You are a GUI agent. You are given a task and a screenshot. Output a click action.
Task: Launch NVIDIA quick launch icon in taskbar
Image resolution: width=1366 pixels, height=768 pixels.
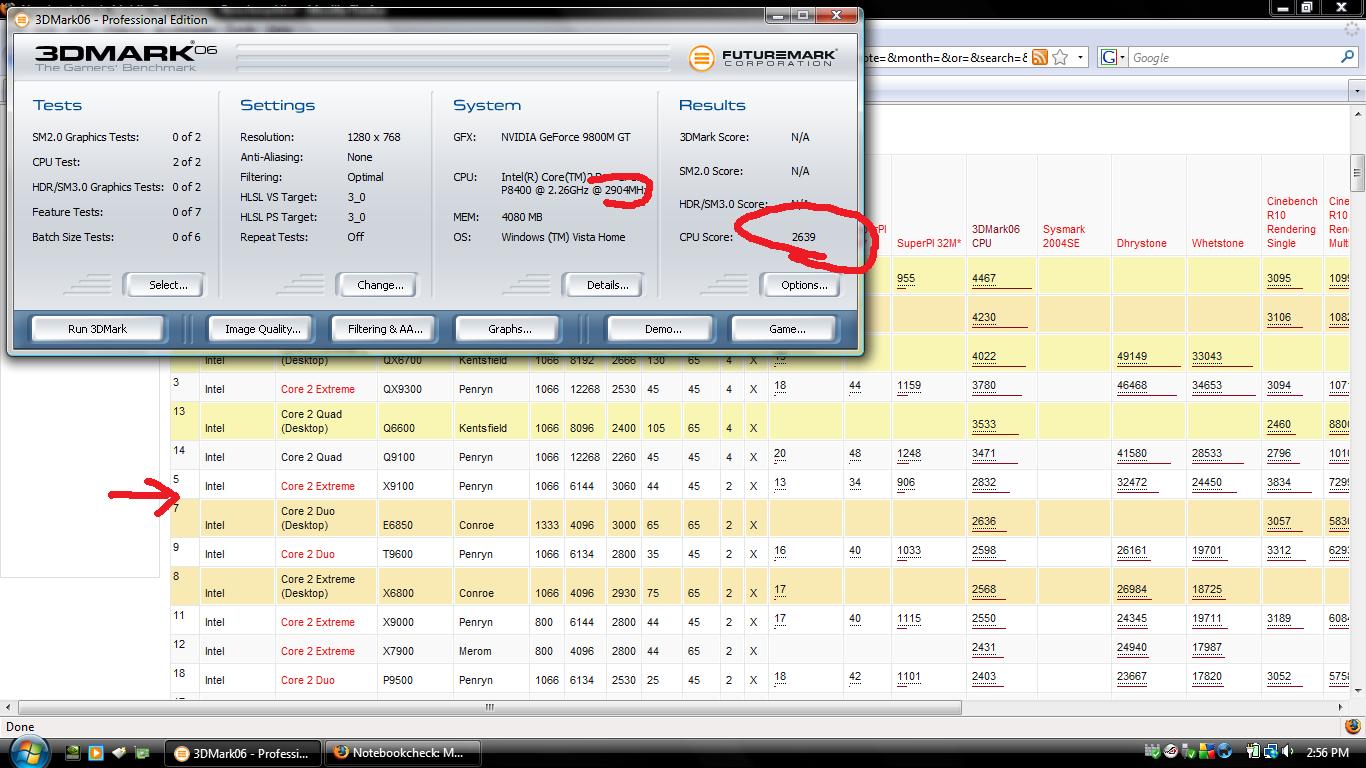tap(73, 752)
